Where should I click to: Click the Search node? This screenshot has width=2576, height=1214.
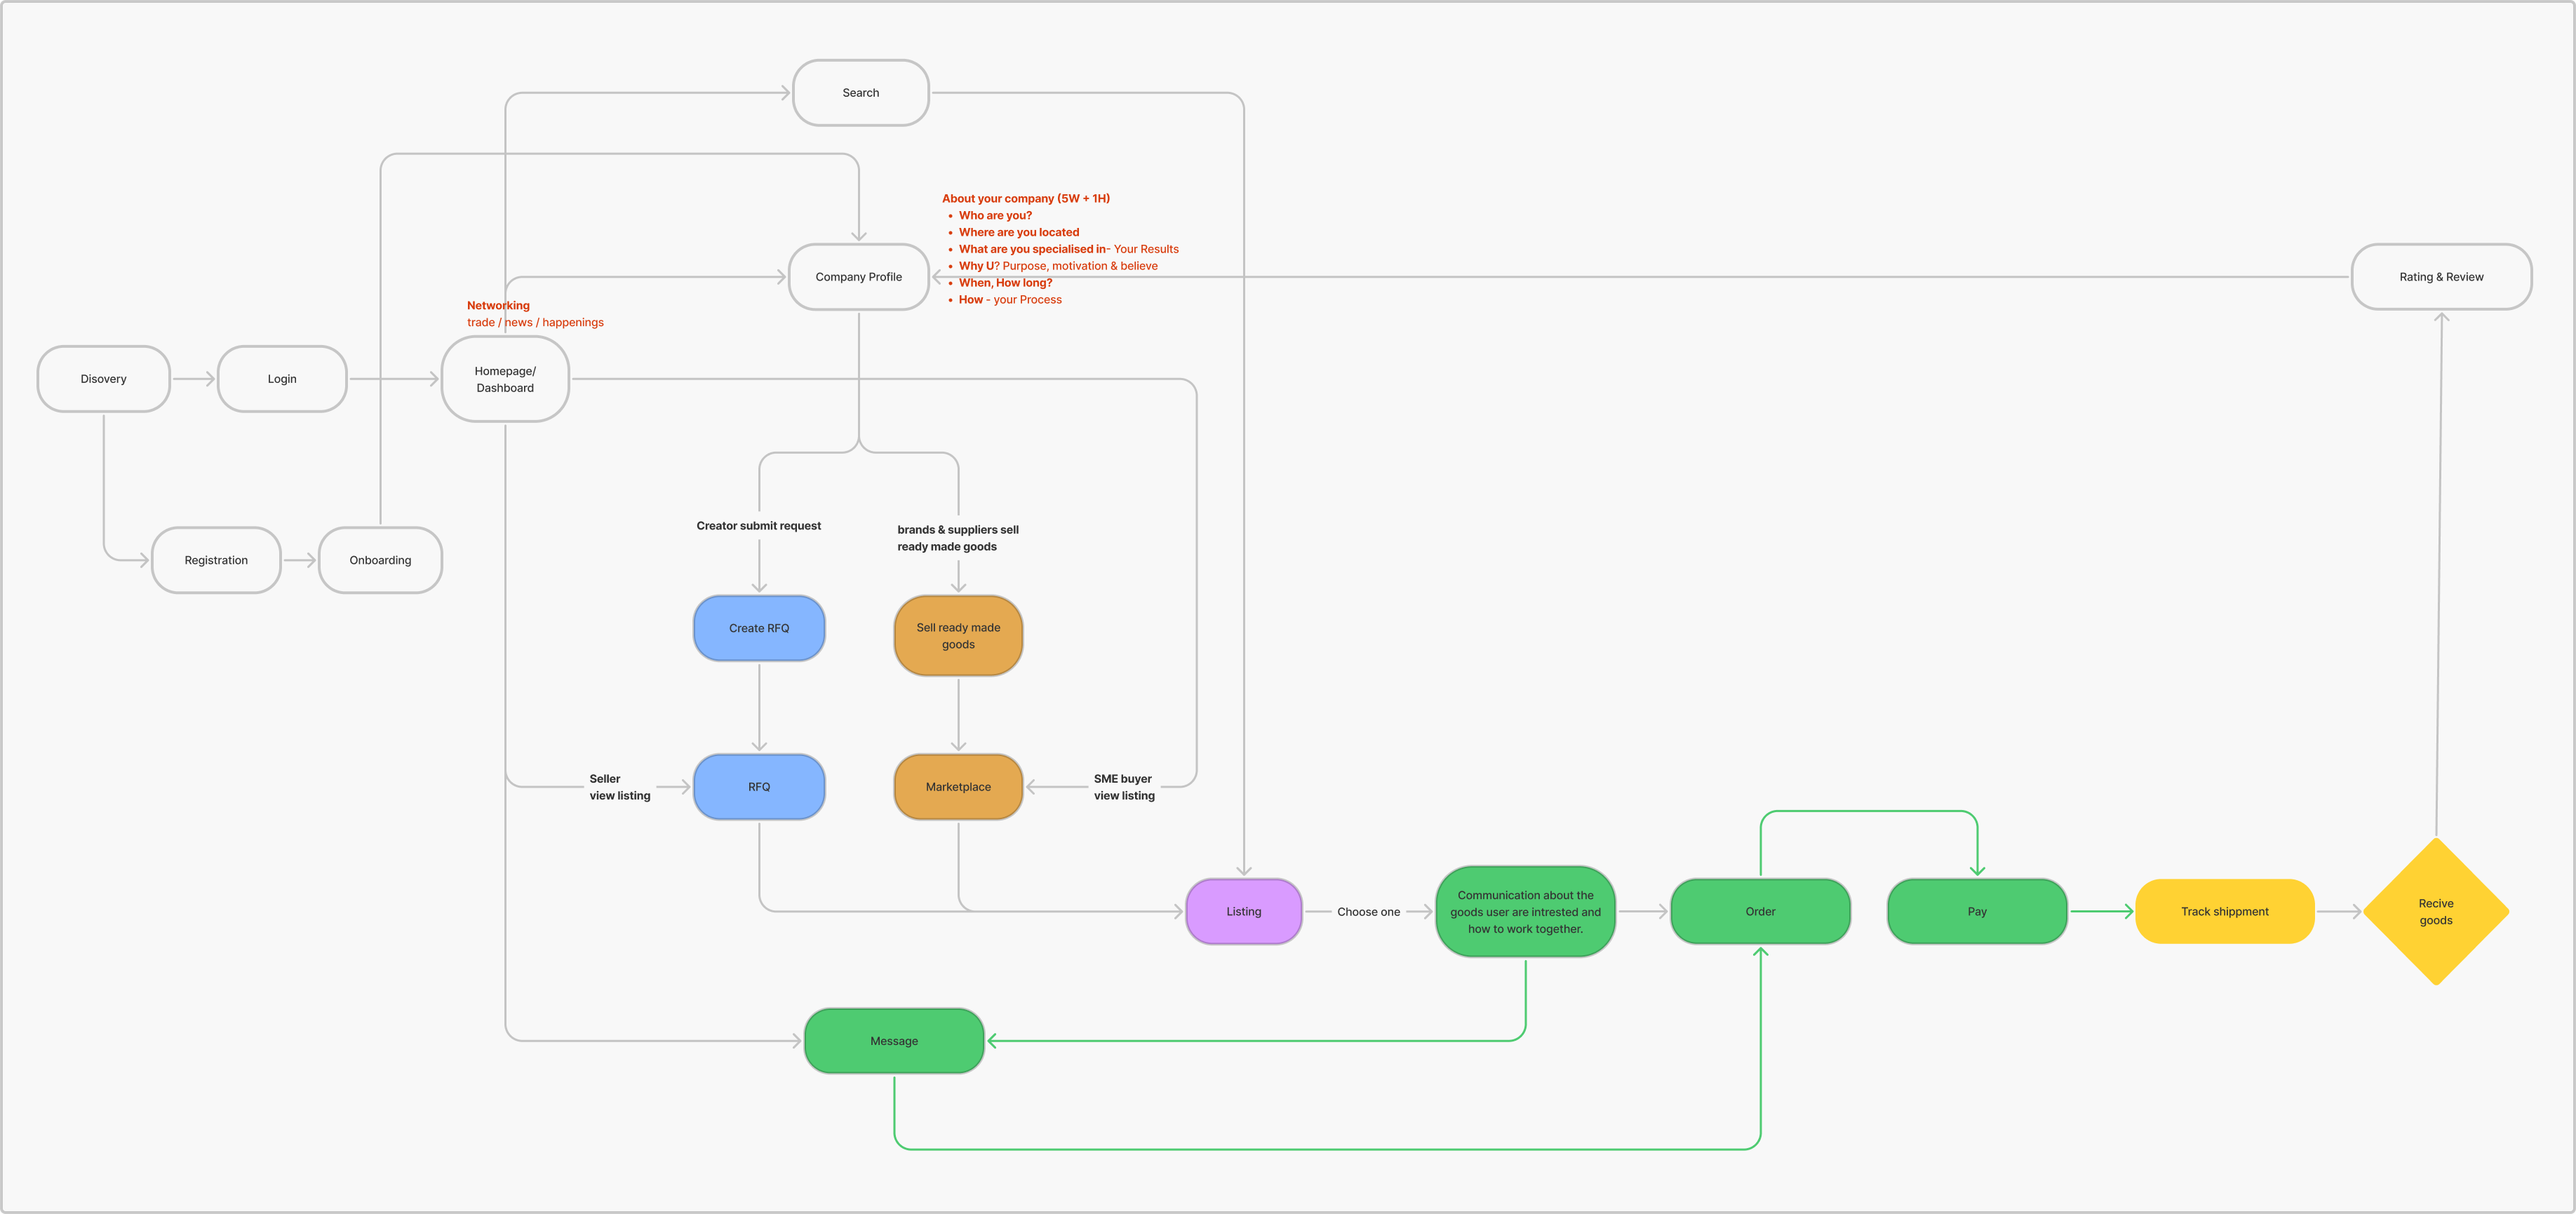coord(860,93)
